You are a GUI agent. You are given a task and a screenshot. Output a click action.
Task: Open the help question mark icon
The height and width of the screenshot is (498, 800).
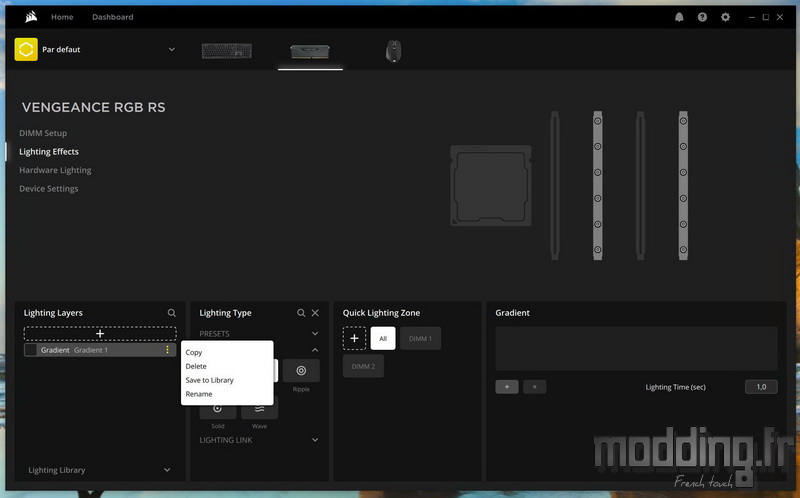click(703, 17)
